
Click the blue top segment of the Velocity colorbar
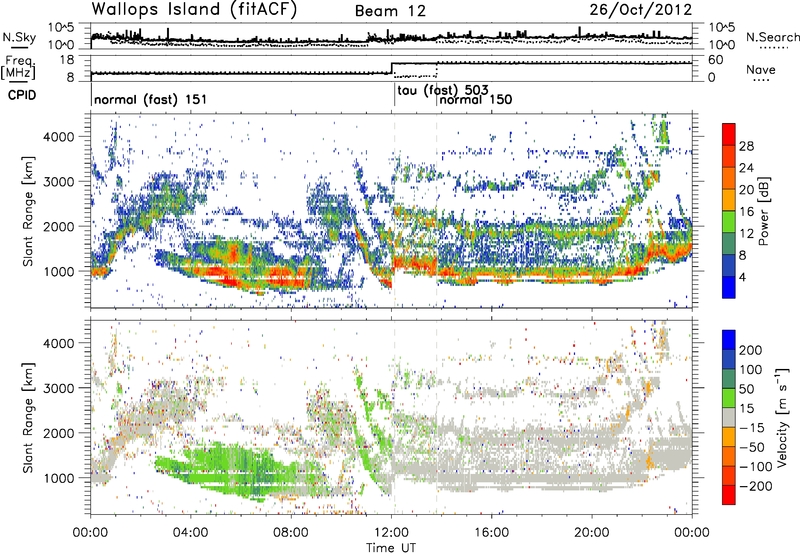point(729,340)
